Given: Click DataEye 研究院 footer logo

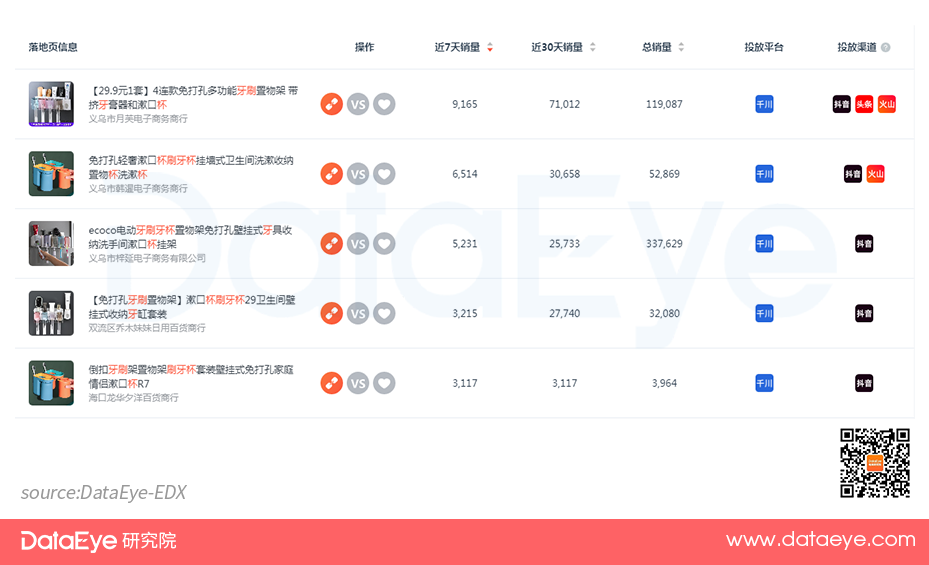Looking at the screenshot, I should pos(98,541).
